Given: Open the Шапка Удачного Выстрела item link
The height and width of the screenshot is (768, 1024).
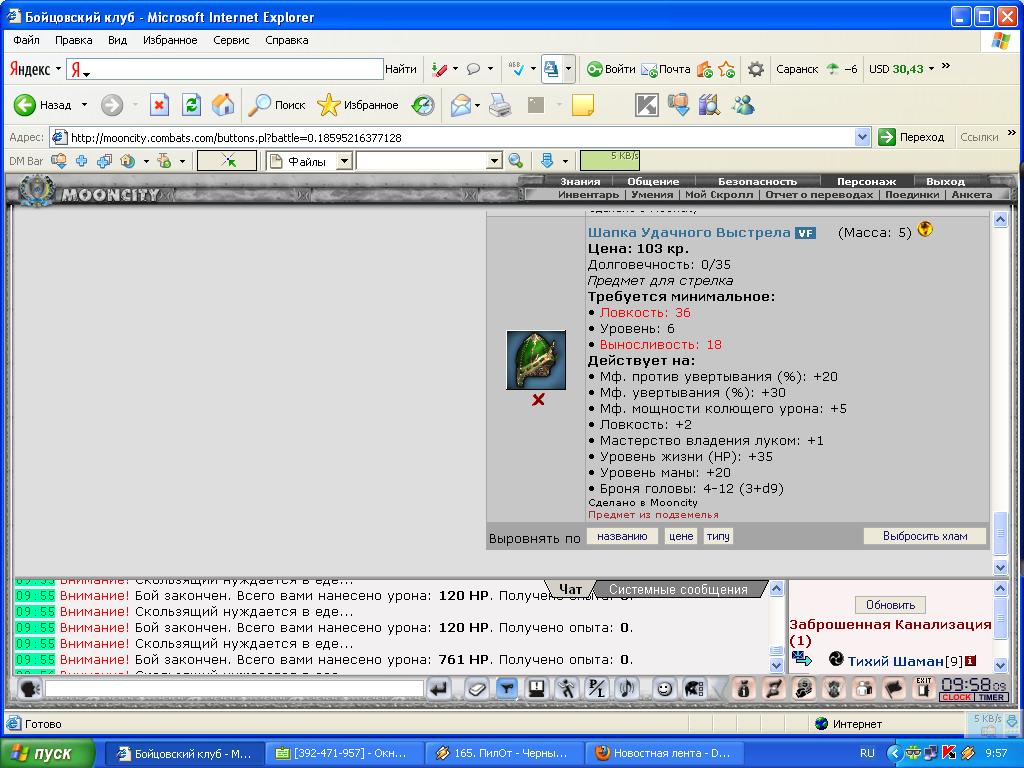Looking at the screenshot, I should (689, 232).
